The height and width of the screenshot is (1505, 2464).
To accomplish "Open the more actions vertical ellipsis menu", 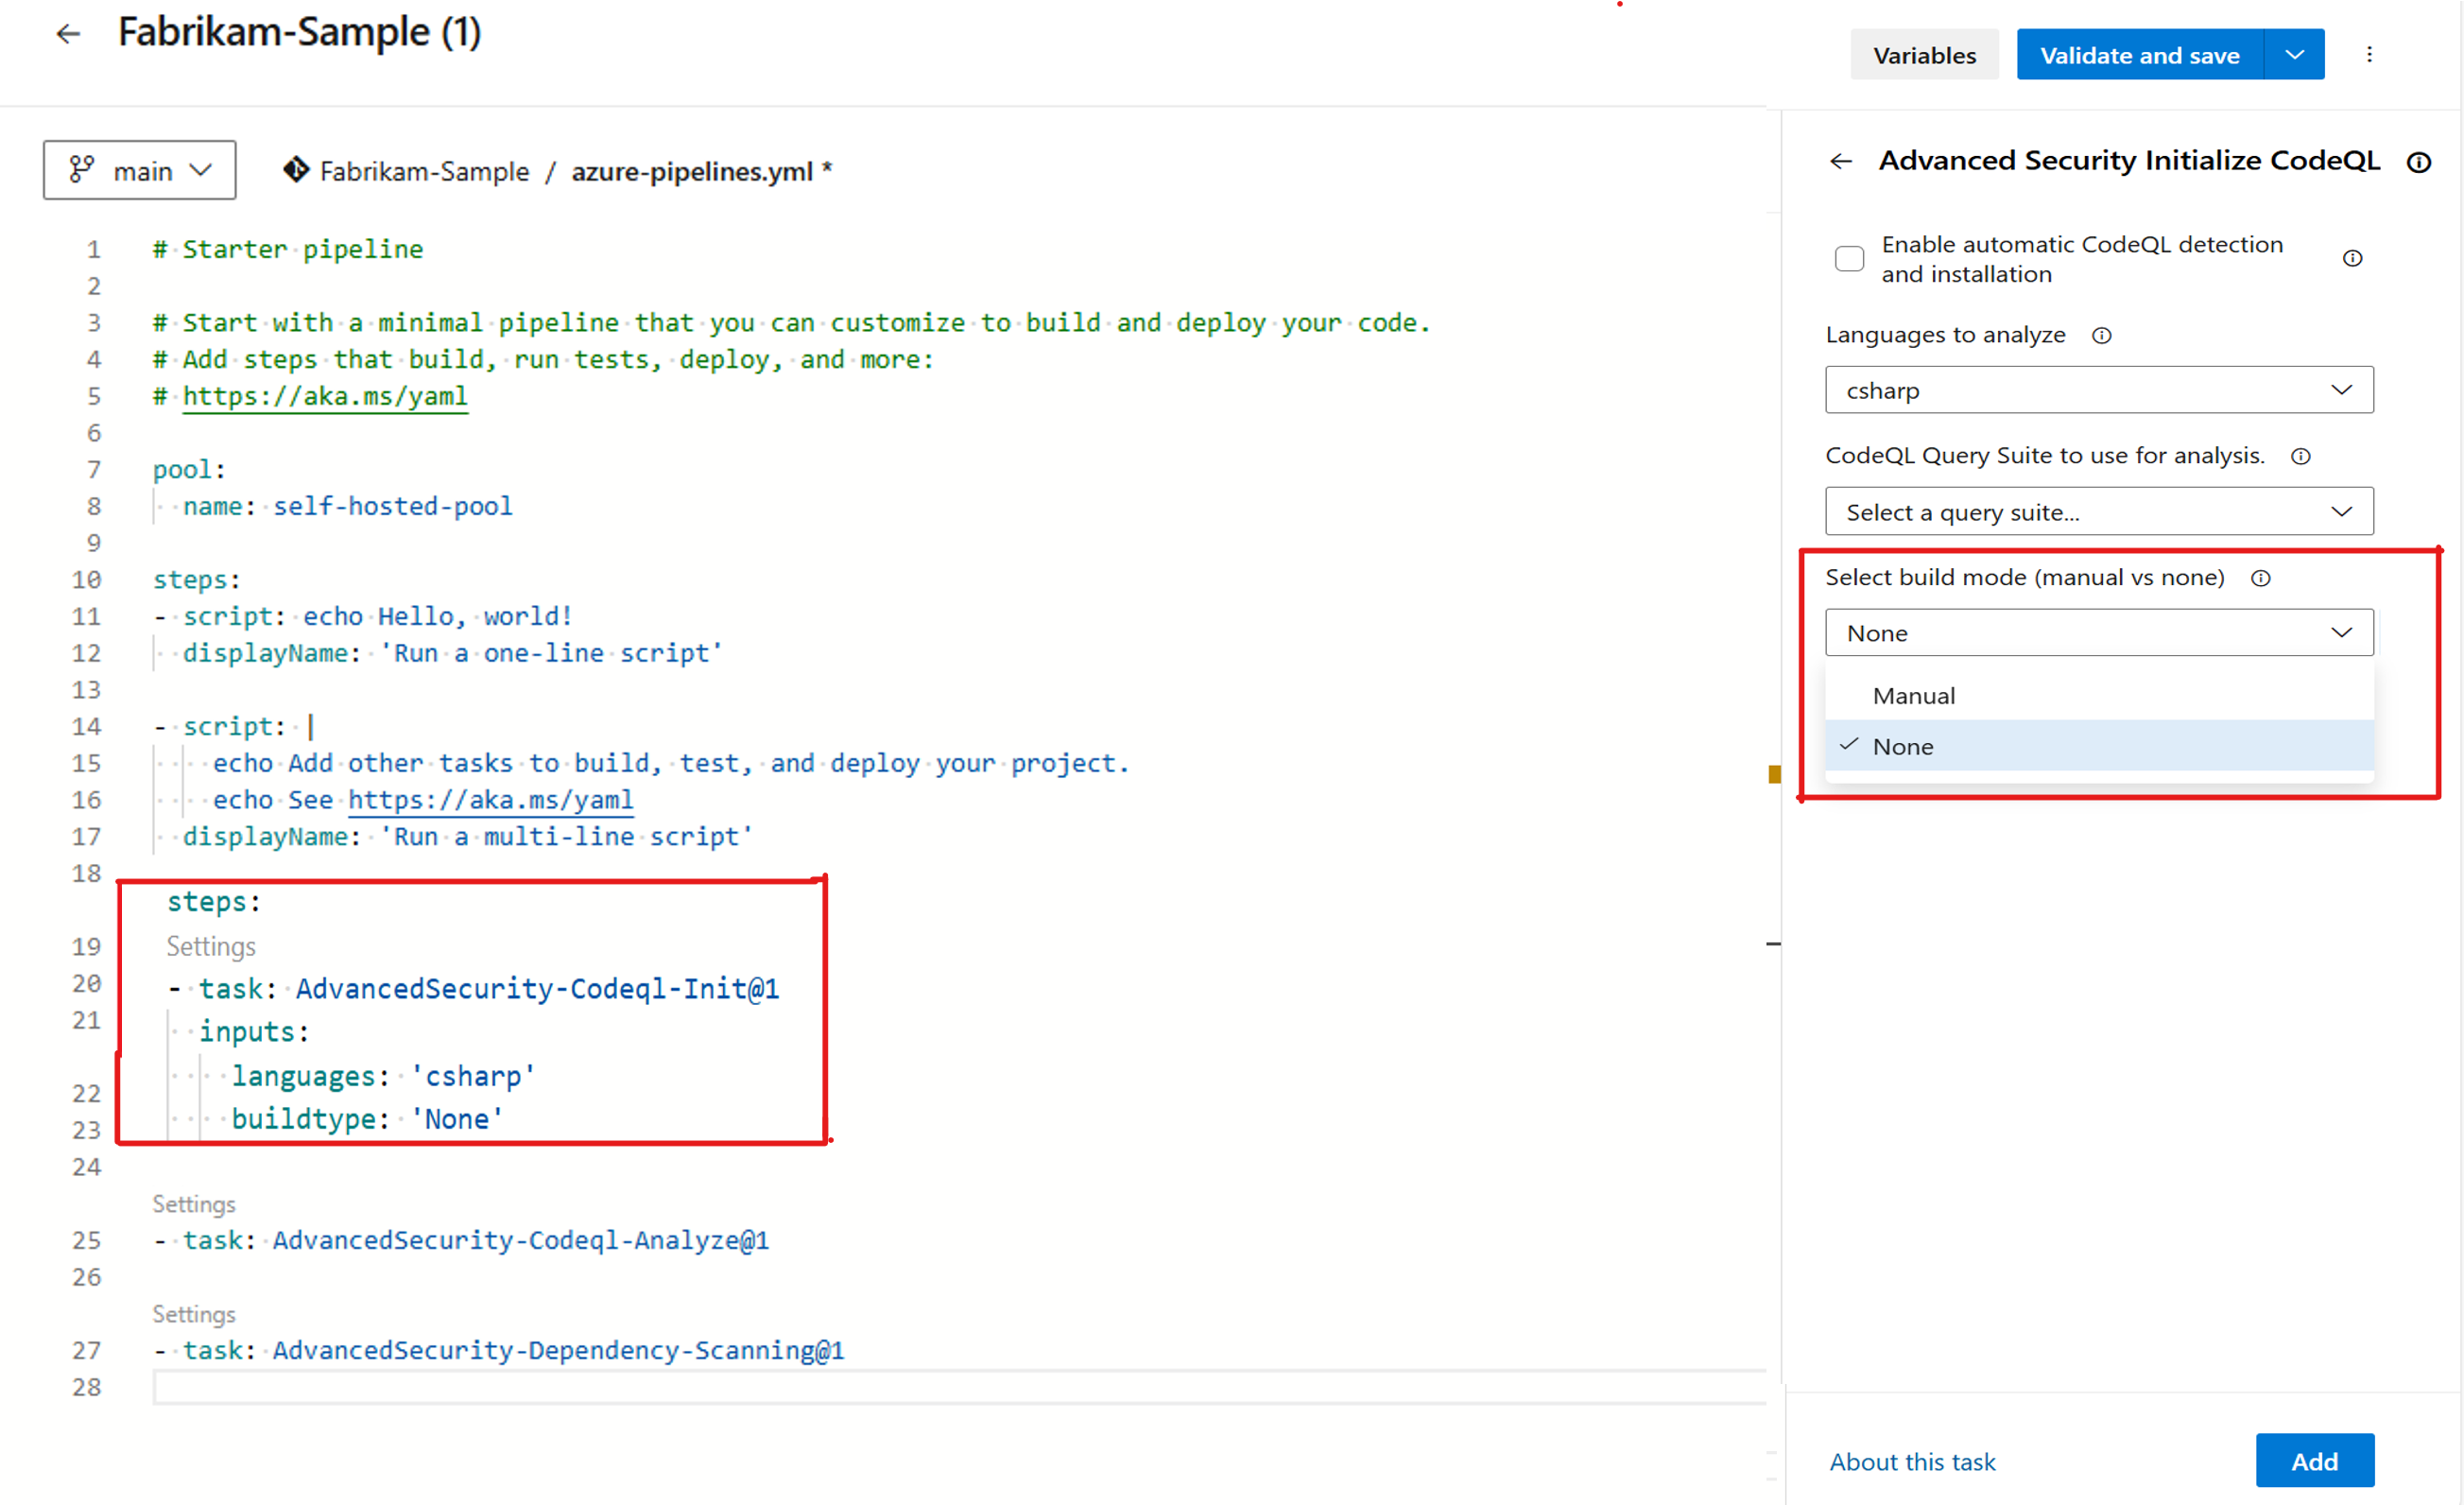I will tap(2369, 55).
